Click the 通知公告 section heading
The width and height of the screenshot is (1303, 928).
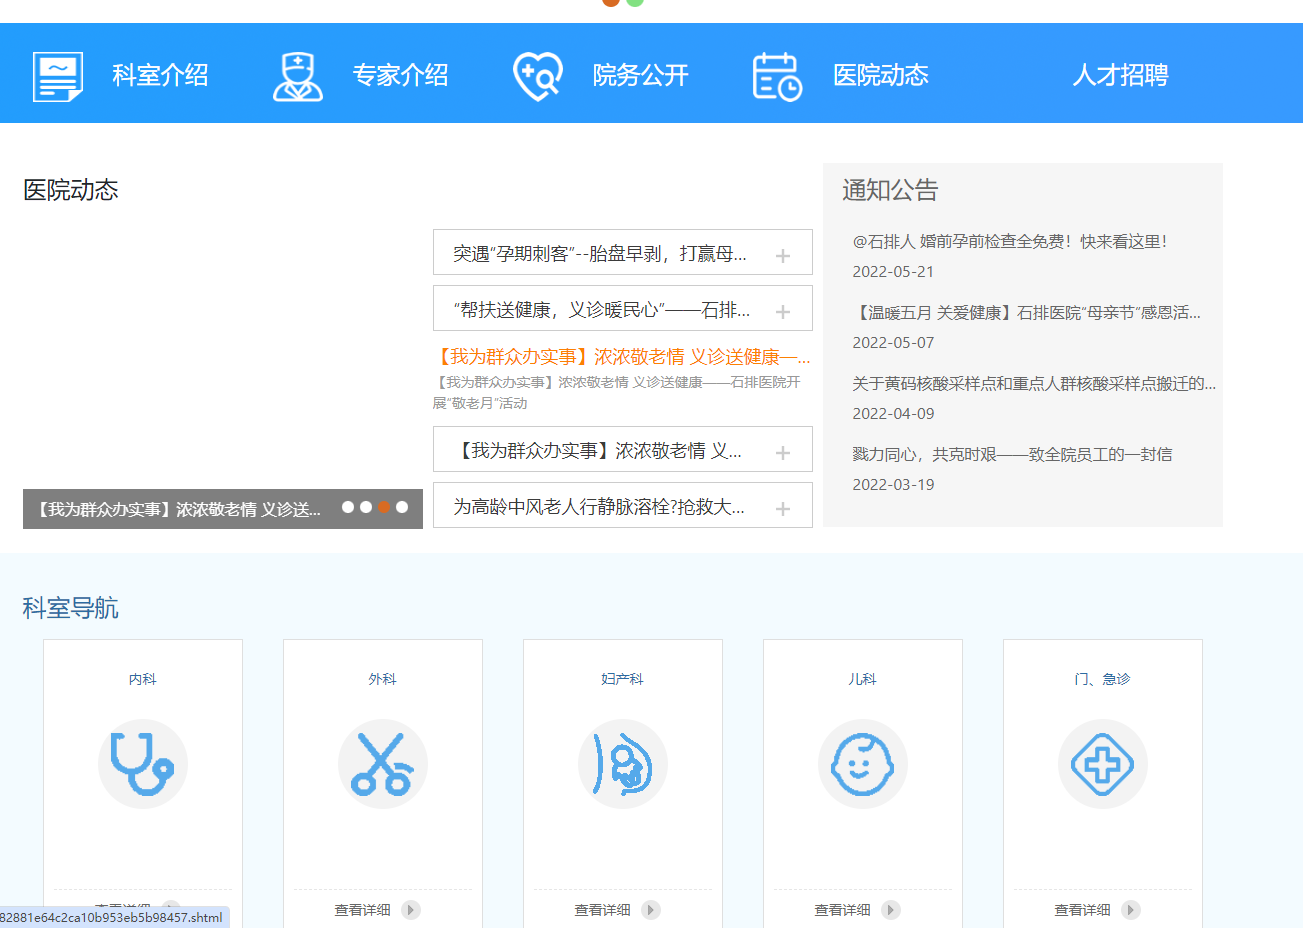coord(890,190)
